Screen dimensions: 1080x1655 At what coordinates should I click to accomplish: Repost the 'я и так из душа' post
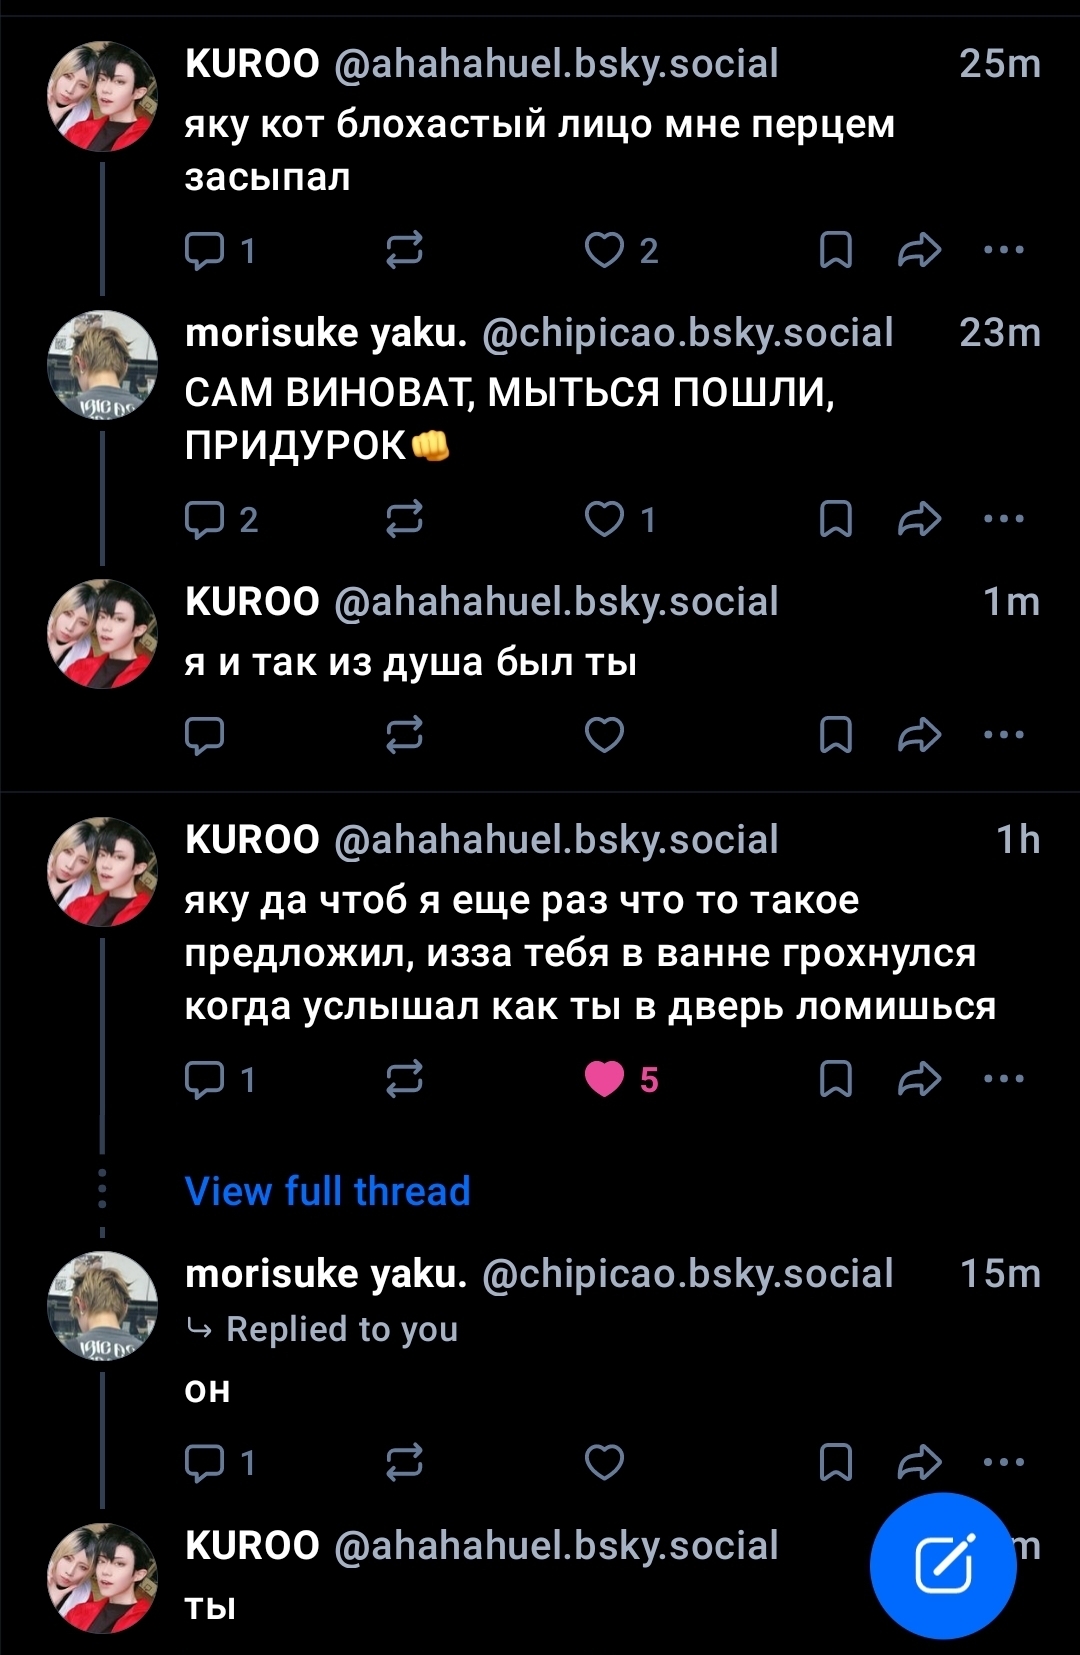click(x=404, y=735)
